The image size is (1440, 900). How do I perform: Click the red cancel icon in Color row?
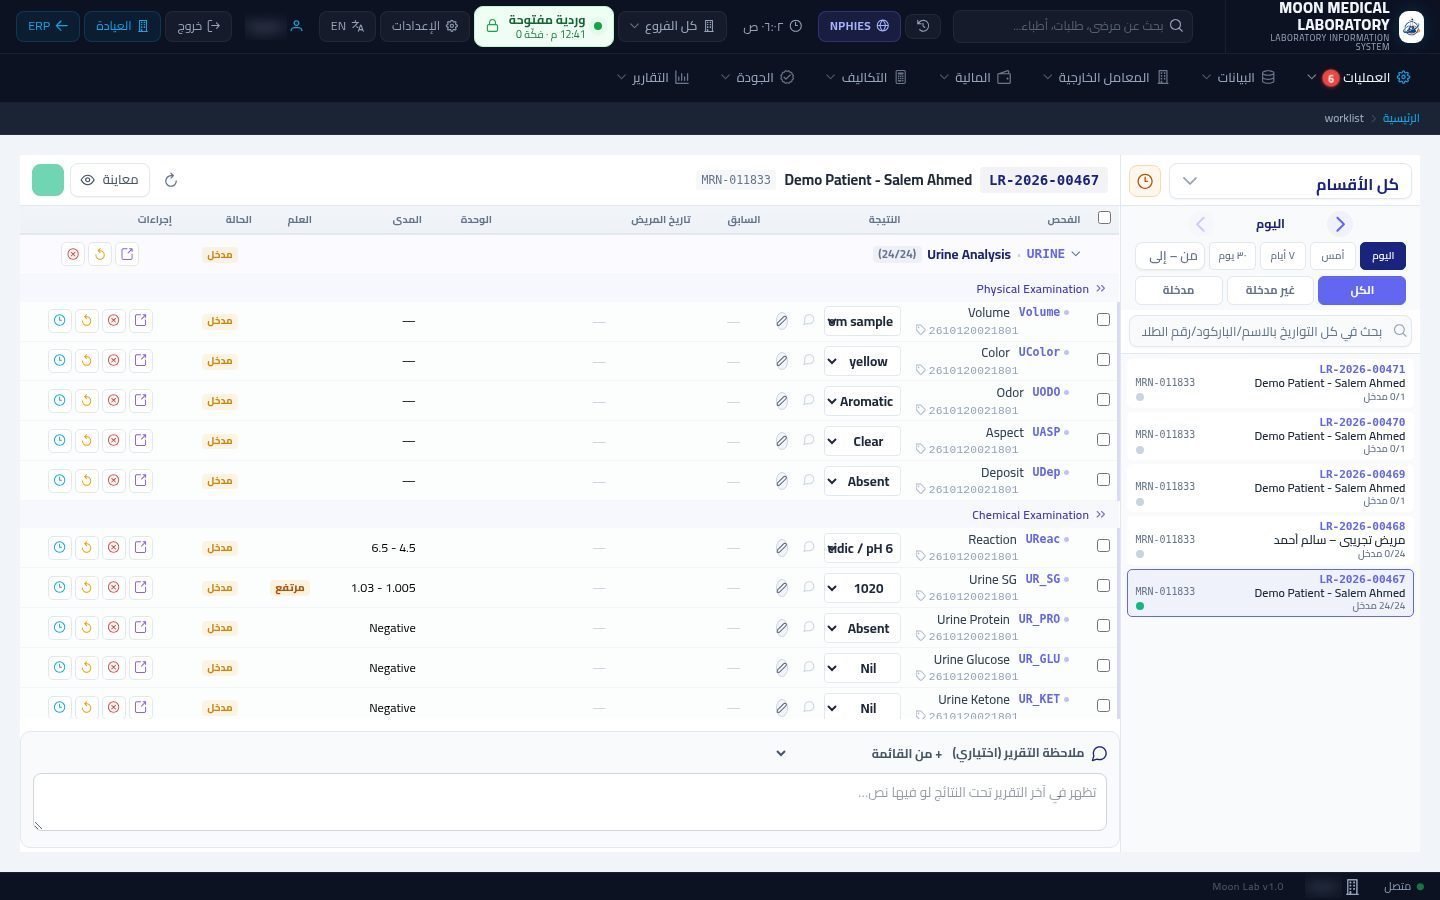coord(114,360)
